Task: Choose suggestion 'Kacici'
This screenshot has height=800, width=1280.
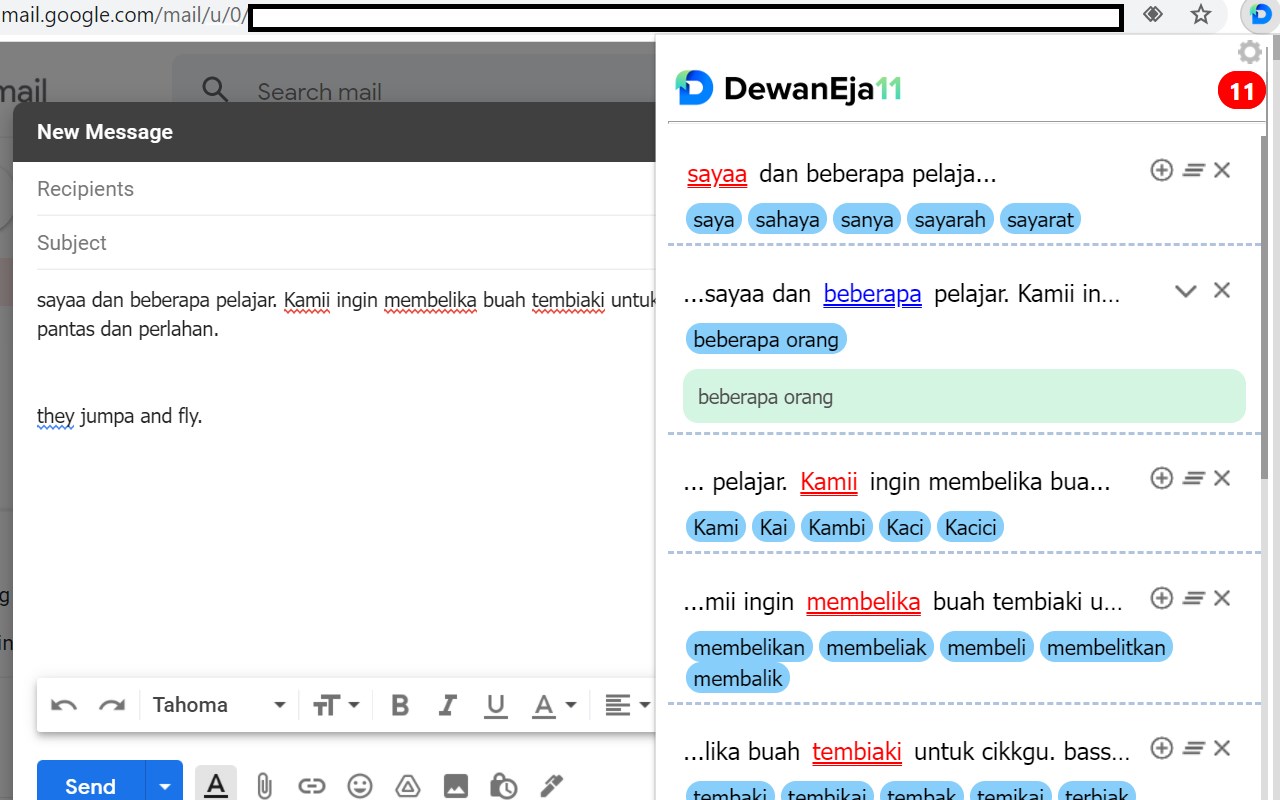Action: click(x=970, y=527)
